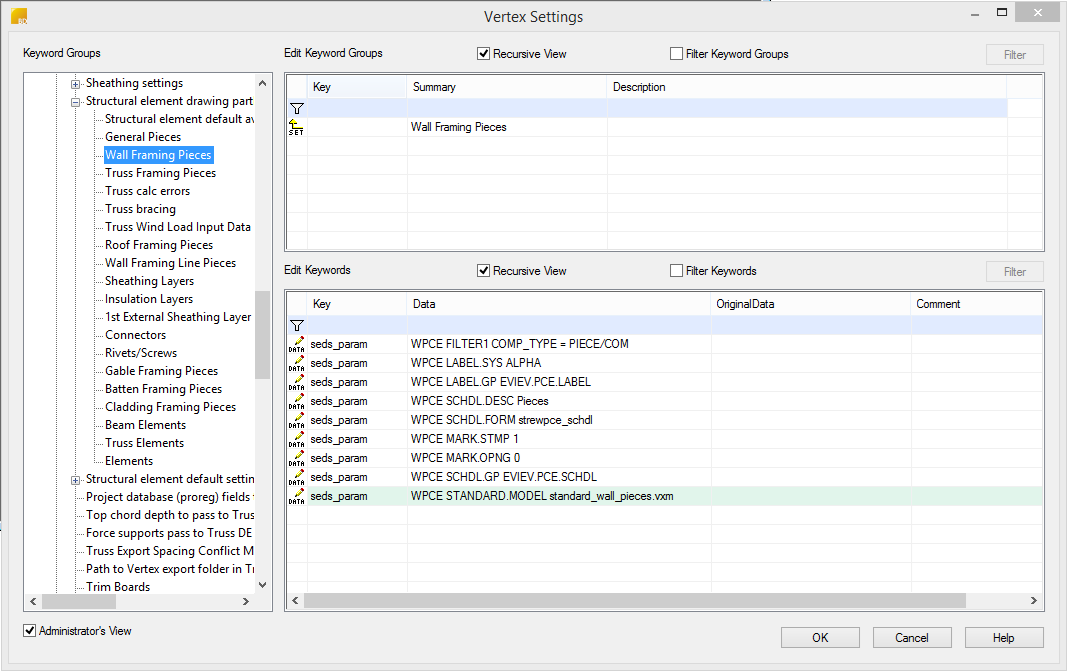This screenshot has width=1067, height=671.
Task: Click the SET icon beside Wall Framing Pieces row
Action: coord(296,127)
